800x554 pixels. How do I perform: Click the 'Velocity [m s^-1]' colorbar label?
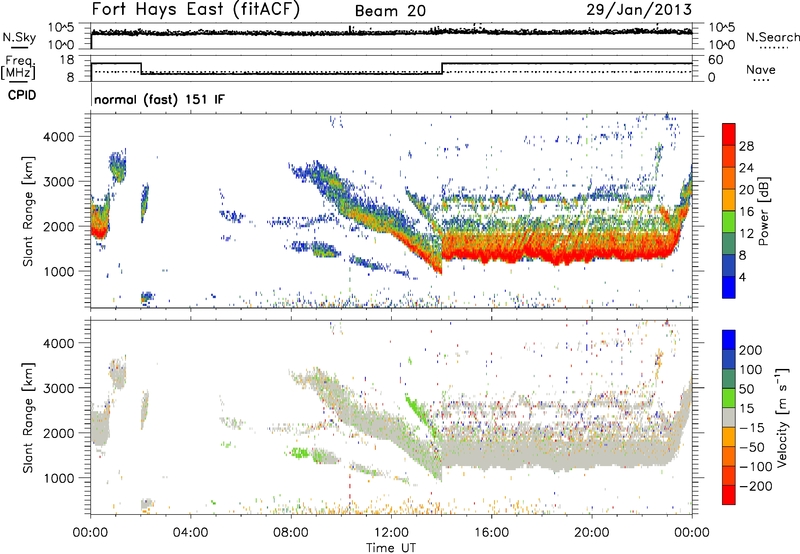(782, 417)
